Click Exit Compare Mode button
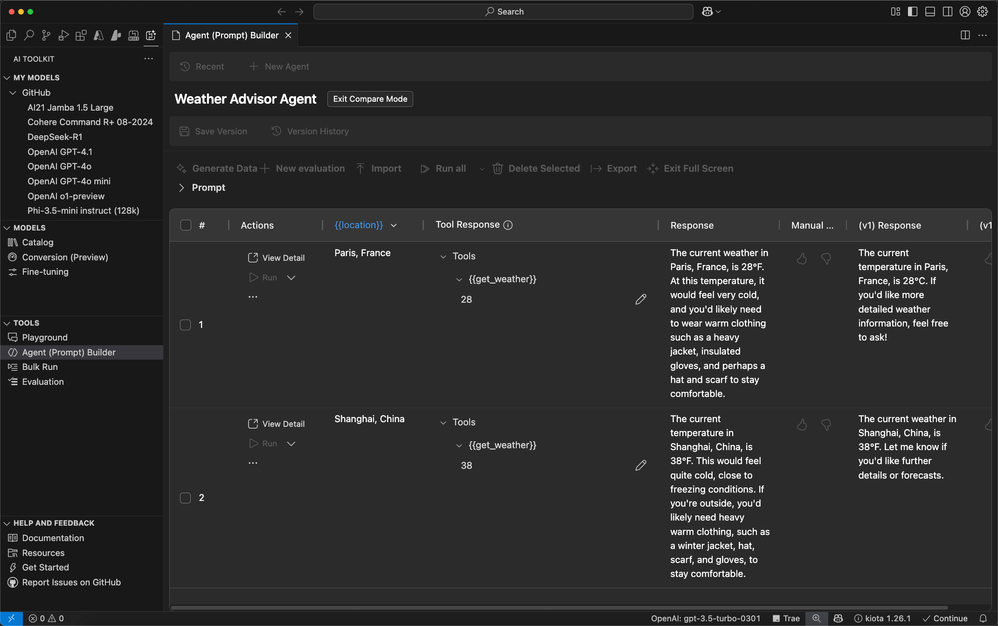This screenshot has height=626, width=998. pos(370,99)
